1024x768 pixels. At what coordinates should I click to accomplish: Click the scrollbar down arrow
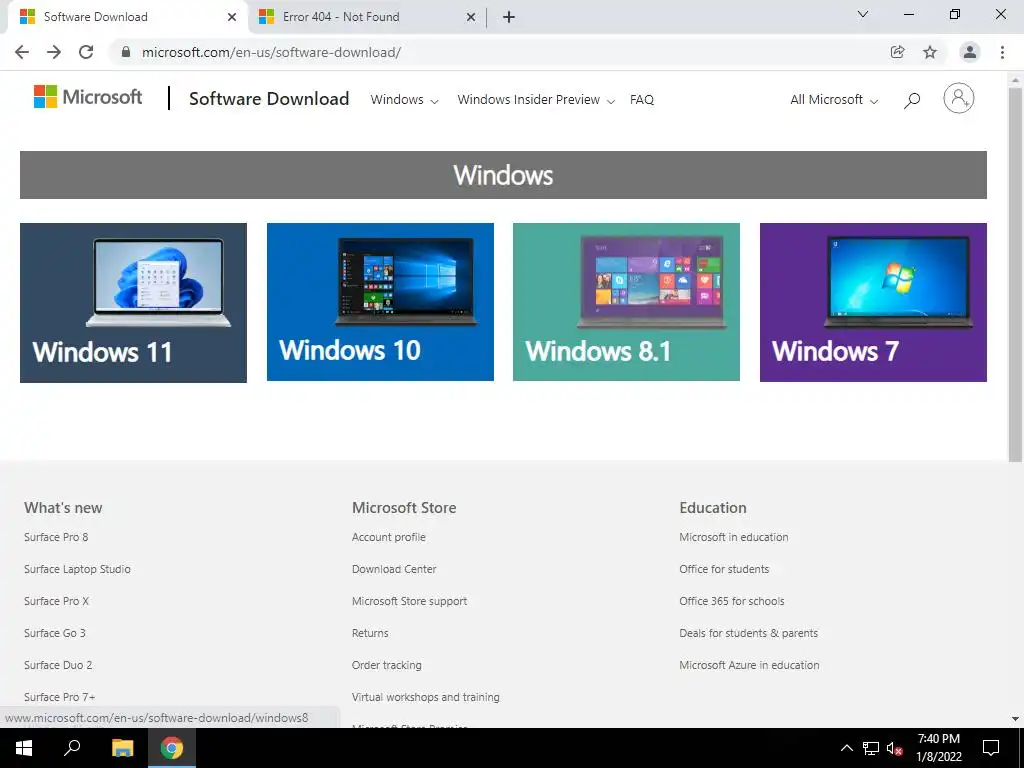coord(1015,719)
